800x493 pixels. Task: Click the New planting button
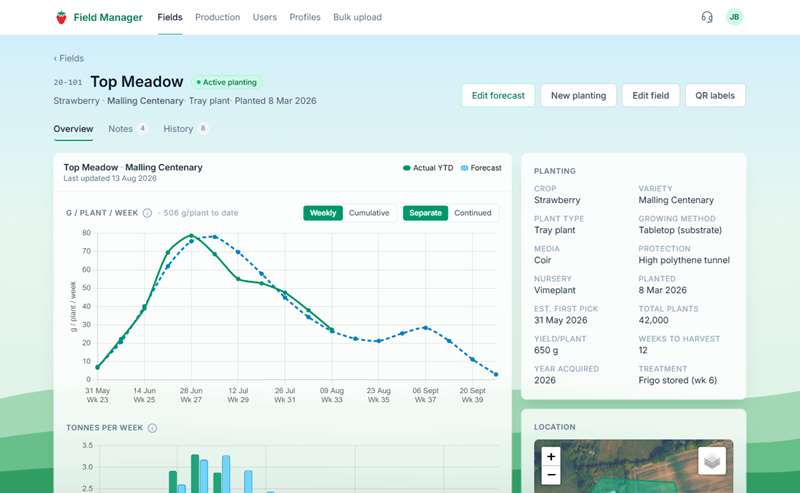pyautogui.click(x=579, y=95)
